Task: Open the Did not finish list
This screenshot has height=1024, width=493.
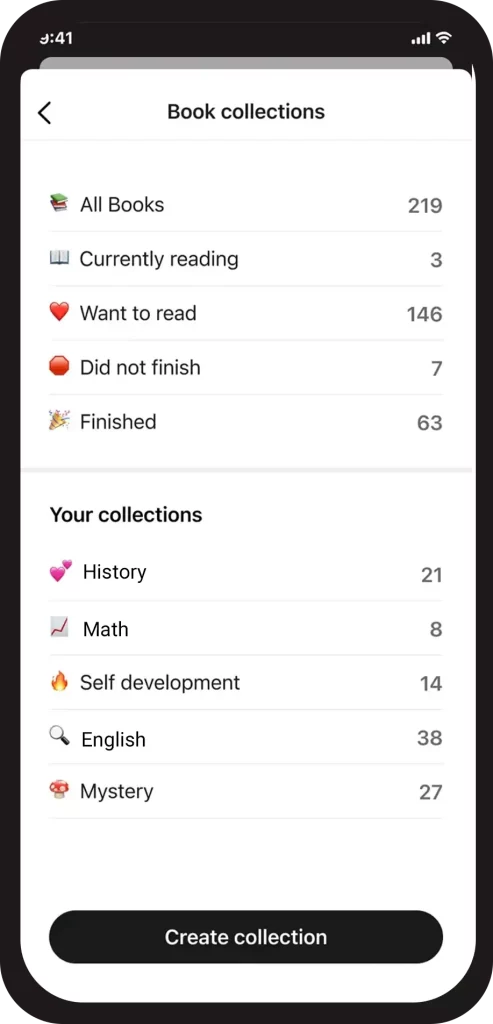Action: [246, 367]
